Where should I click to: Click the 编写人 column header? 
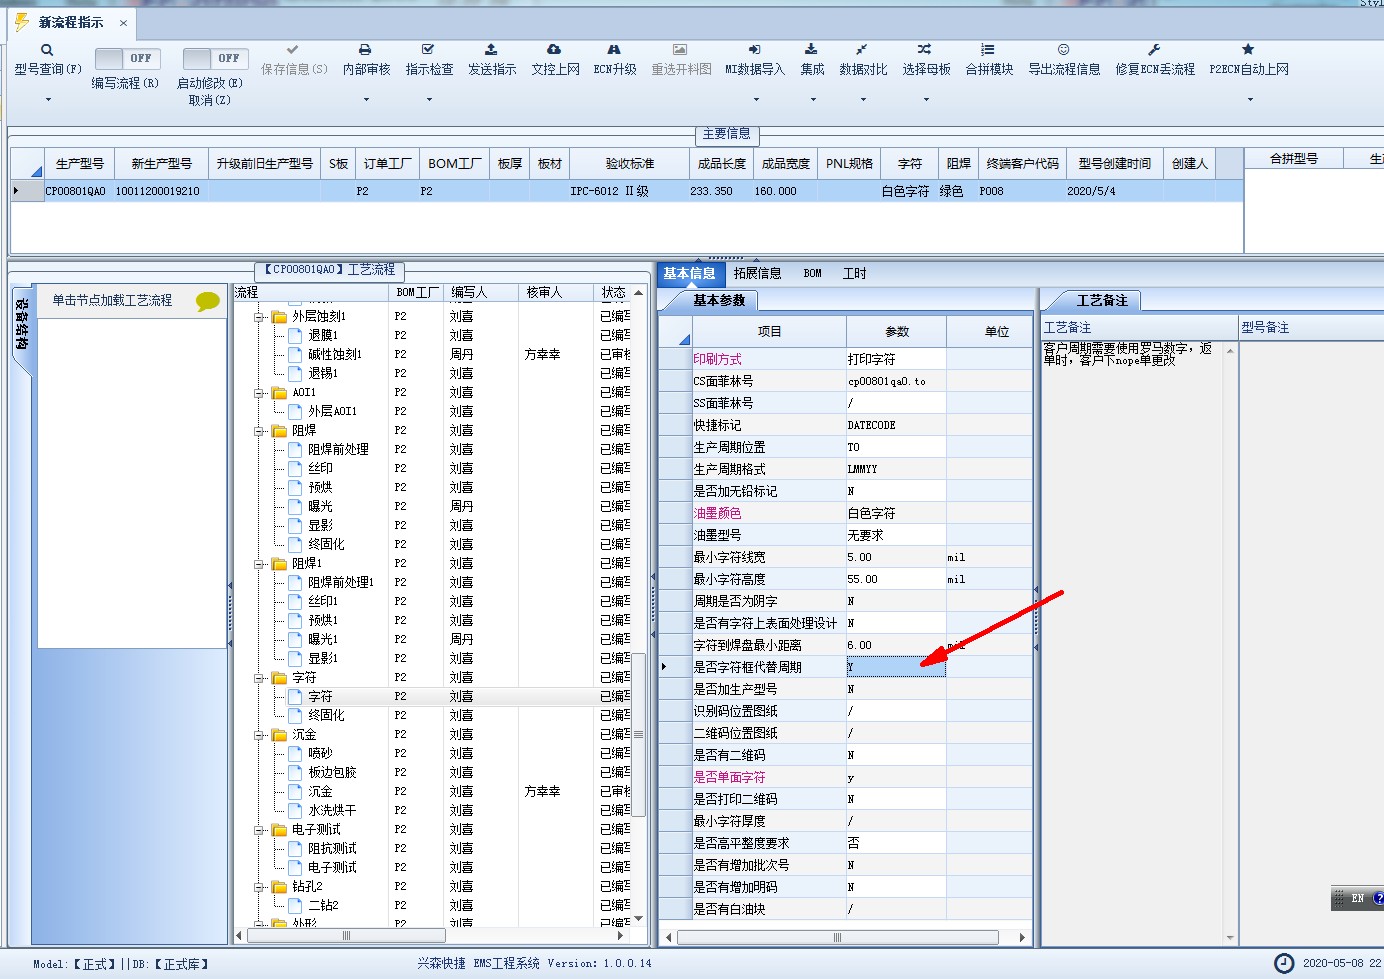[x=480, y=292]
